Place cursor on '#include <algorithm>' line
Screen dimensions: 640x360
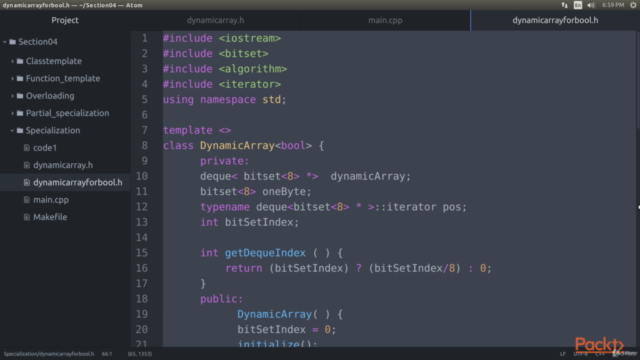225,69
